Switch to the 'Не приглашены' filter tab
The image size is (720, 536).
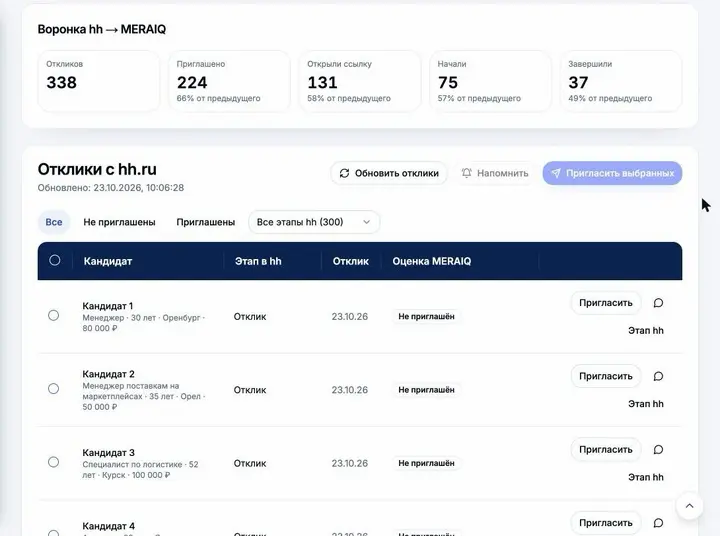coord(119,222)
